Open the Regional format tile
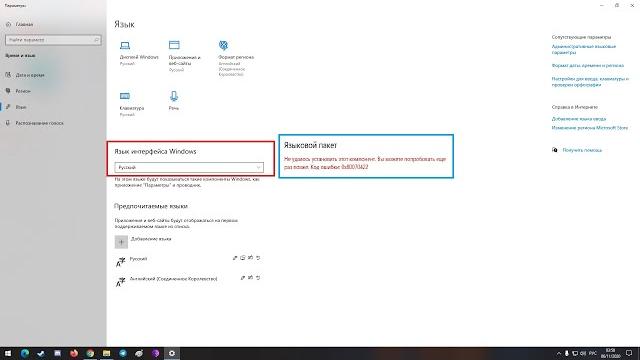Screen dimensions: 640x360 pos(236,58)
